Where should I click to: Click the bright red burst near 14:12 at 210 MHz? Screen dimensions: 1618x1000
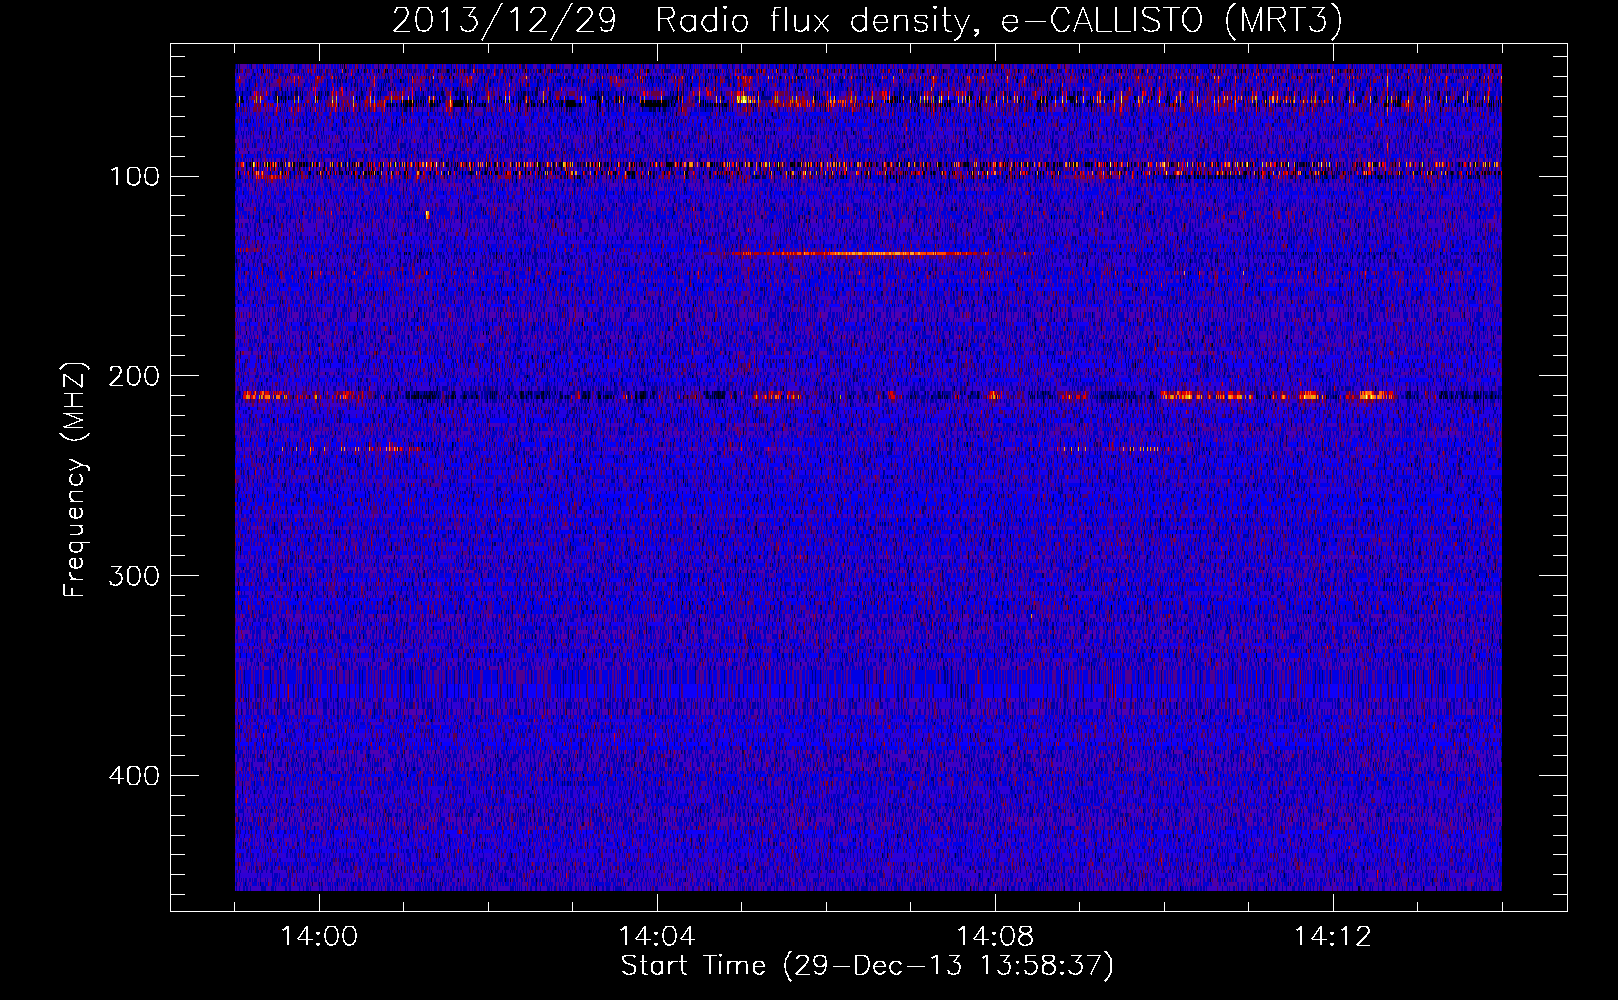[1375, 396]
